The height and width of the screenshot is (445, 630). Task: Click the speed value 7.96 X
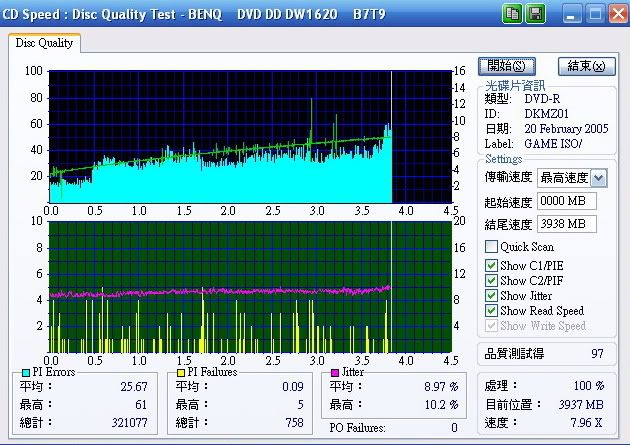coord(586,423)
